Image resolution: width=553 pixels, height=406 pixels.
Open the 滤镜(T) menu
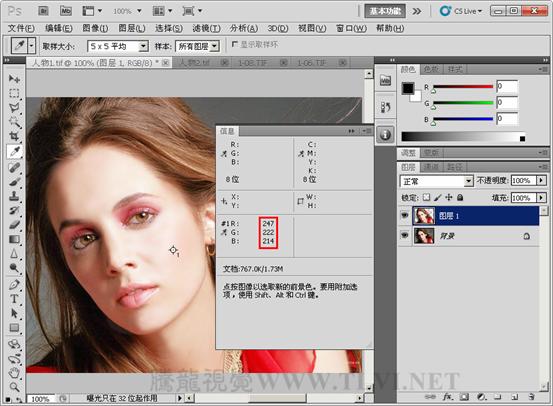tap(206, 28)
